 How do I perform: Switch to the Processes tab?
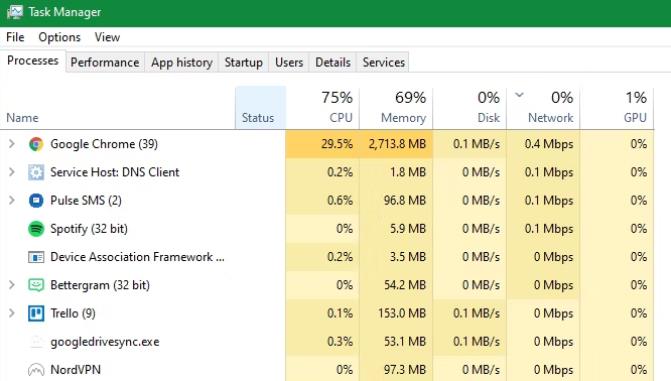pyautogui.click(x=33, y=61)
